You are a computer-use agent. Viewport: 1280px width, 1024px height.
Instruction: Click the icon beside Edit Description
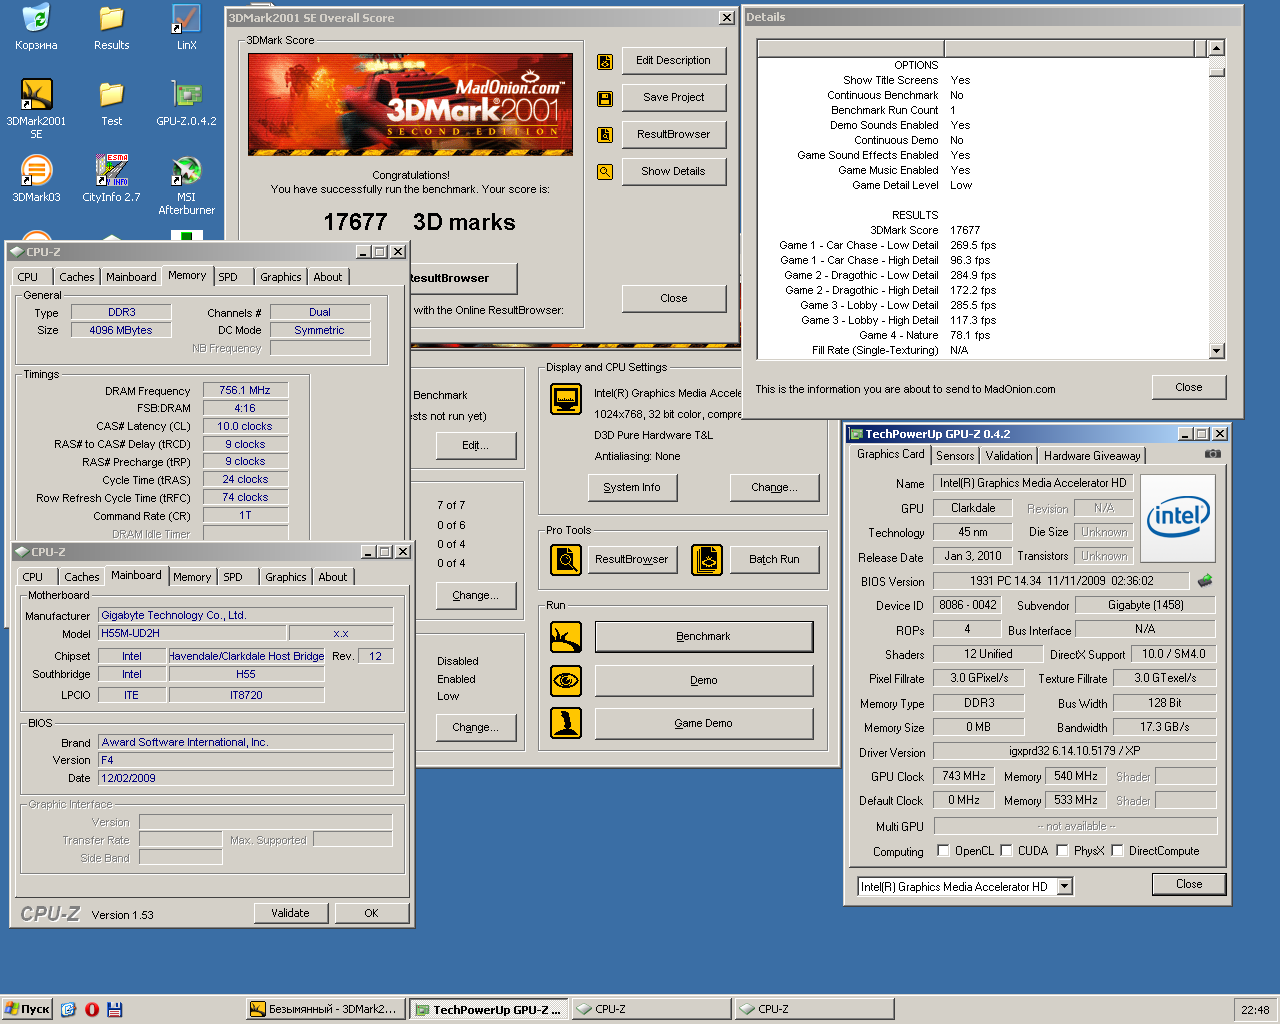pos(605,61)
